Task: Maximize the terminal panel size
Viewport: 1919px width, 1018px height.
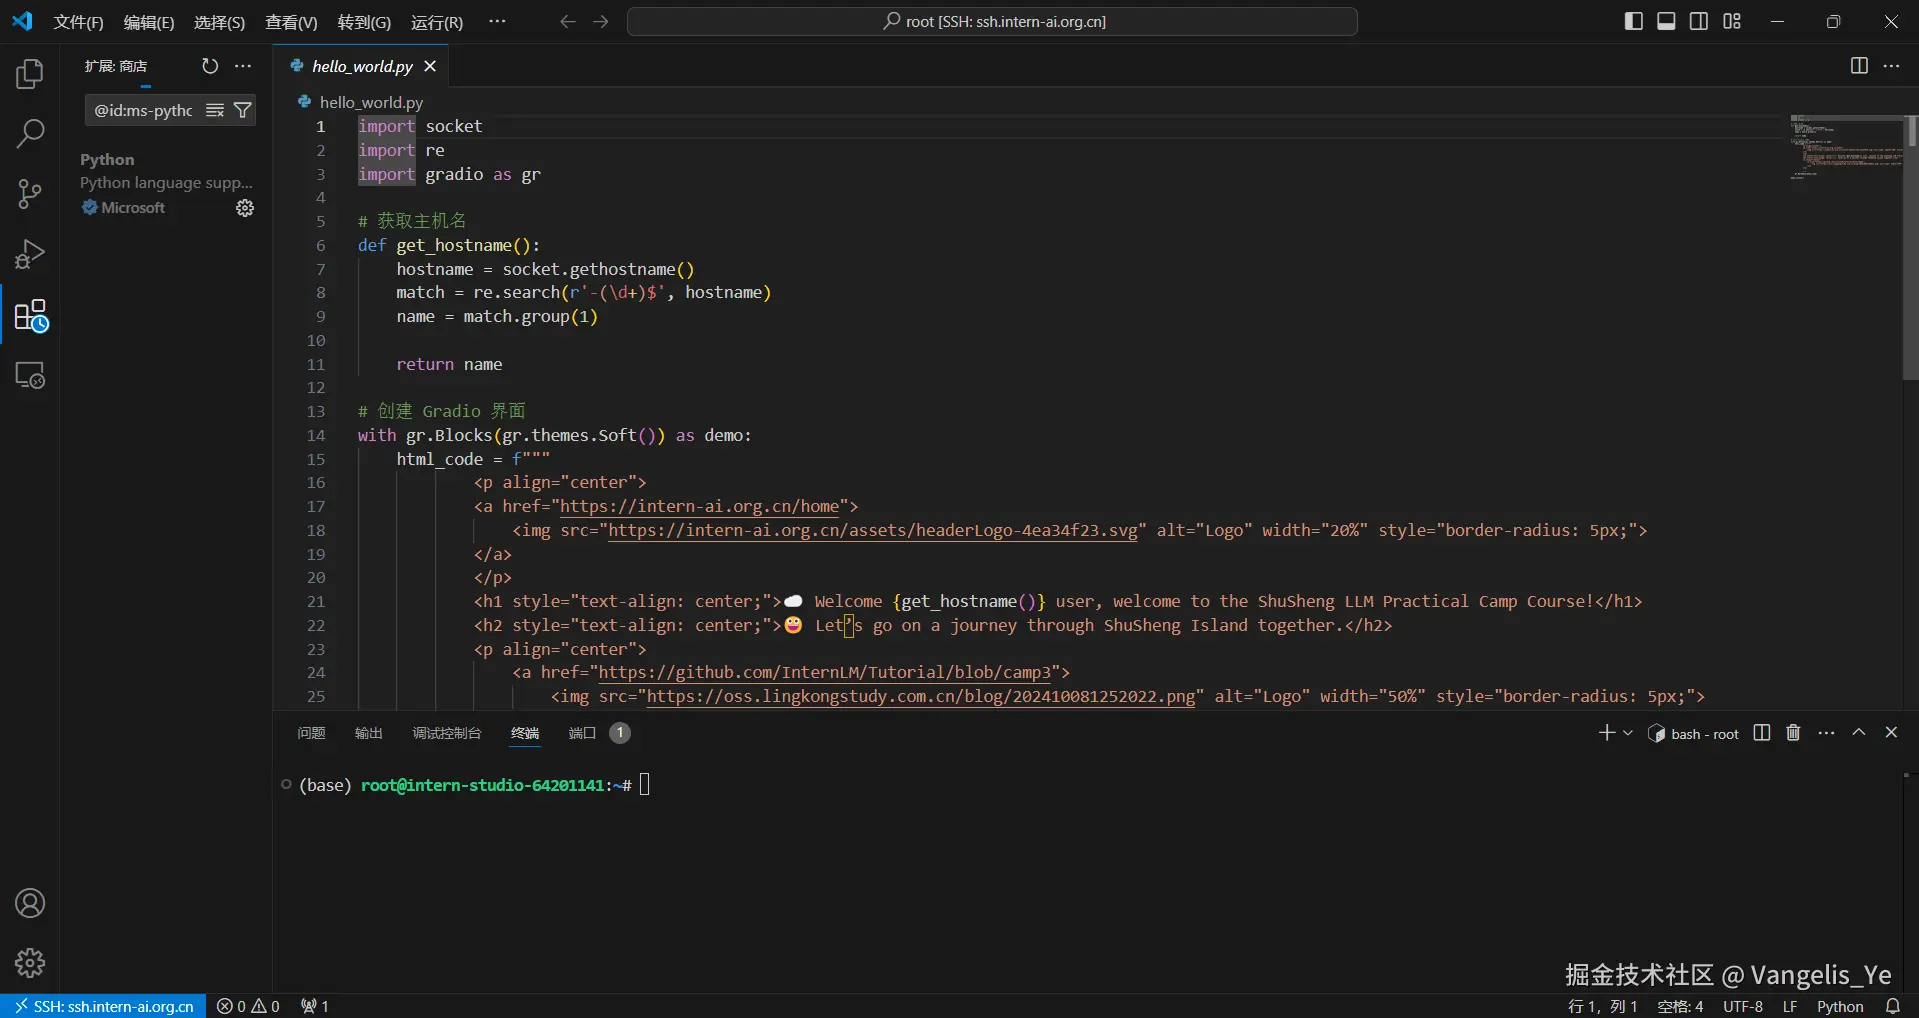Action: coord(1859,733)
